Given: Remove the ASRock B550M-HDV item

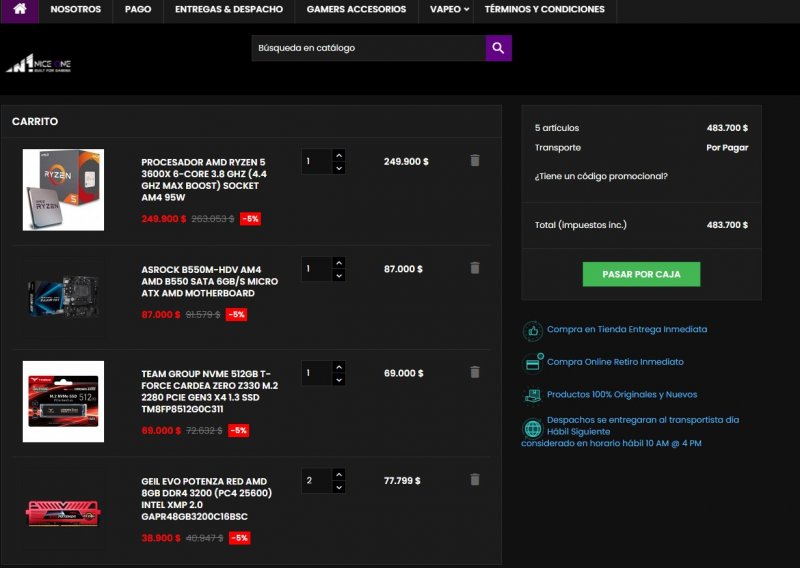Looking at the screenshot, I should (474, 268).
